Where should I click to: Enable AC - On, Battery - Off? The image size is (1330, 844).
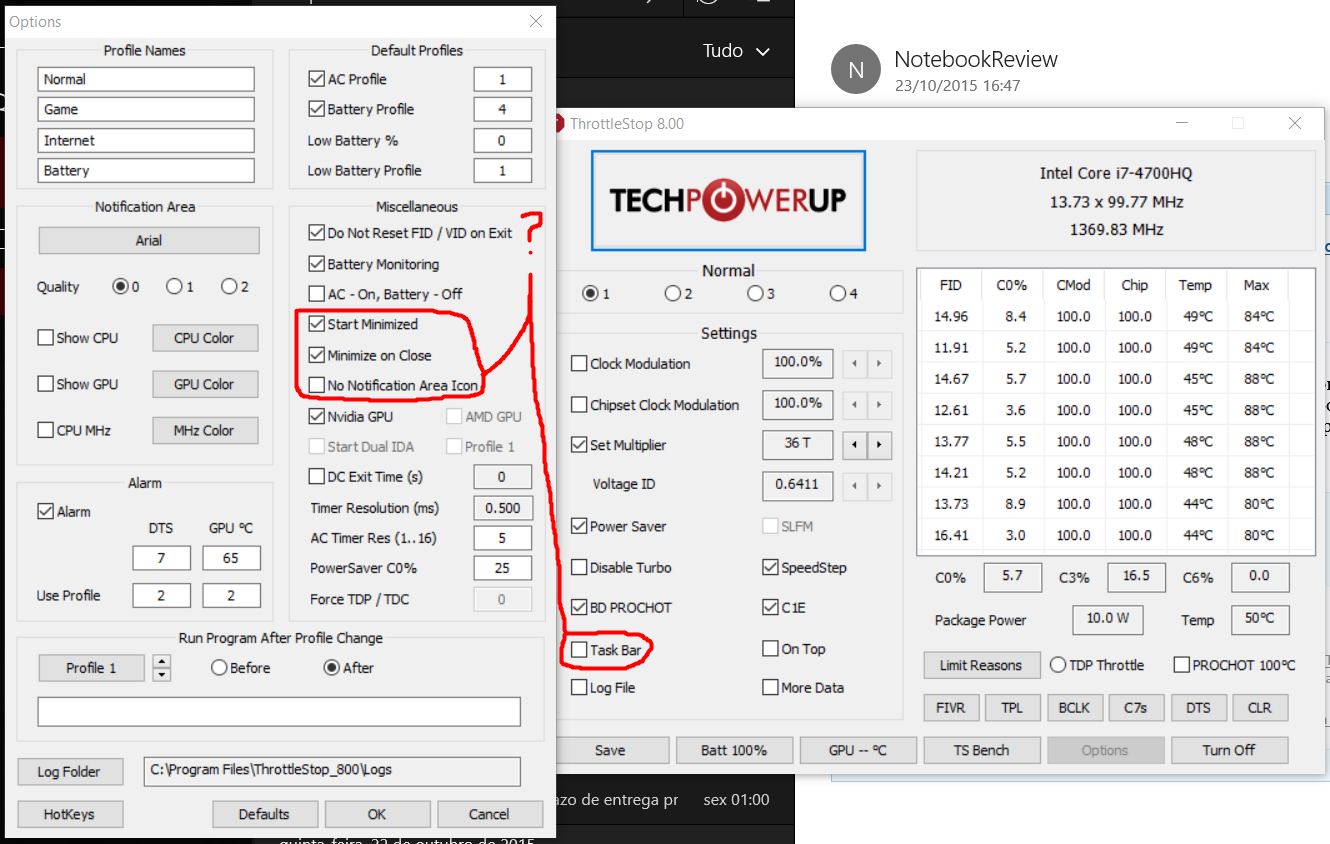316,294
